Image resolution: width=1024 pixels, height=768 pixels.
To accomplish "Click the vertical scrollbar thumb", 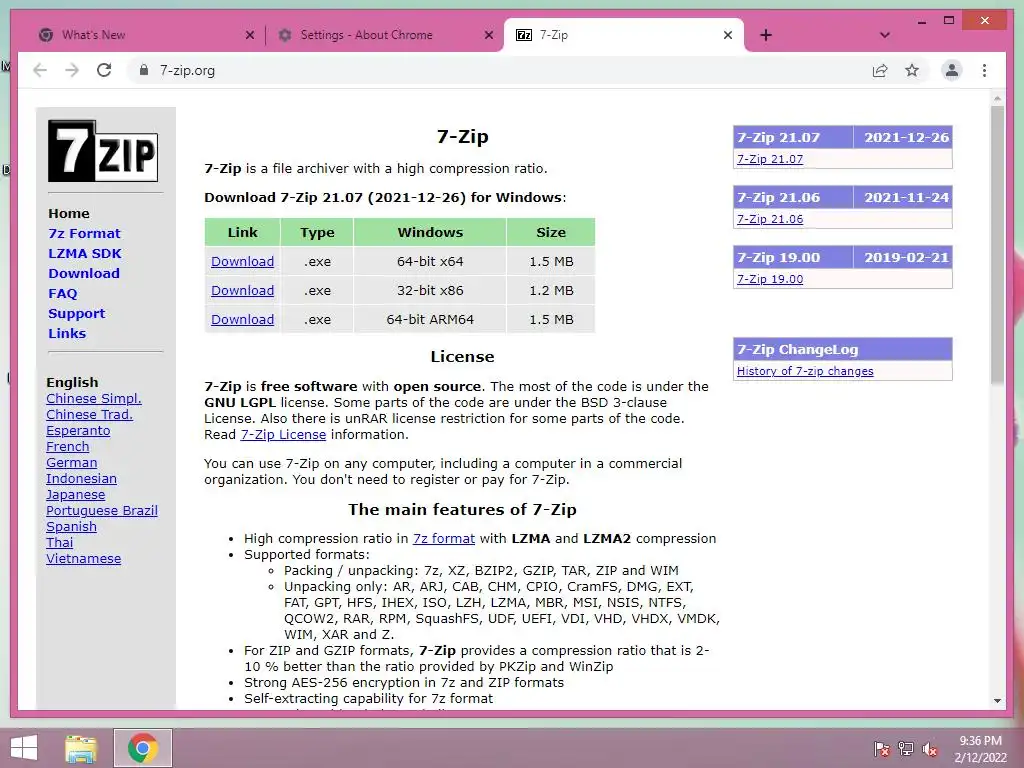I will point(997,245).
